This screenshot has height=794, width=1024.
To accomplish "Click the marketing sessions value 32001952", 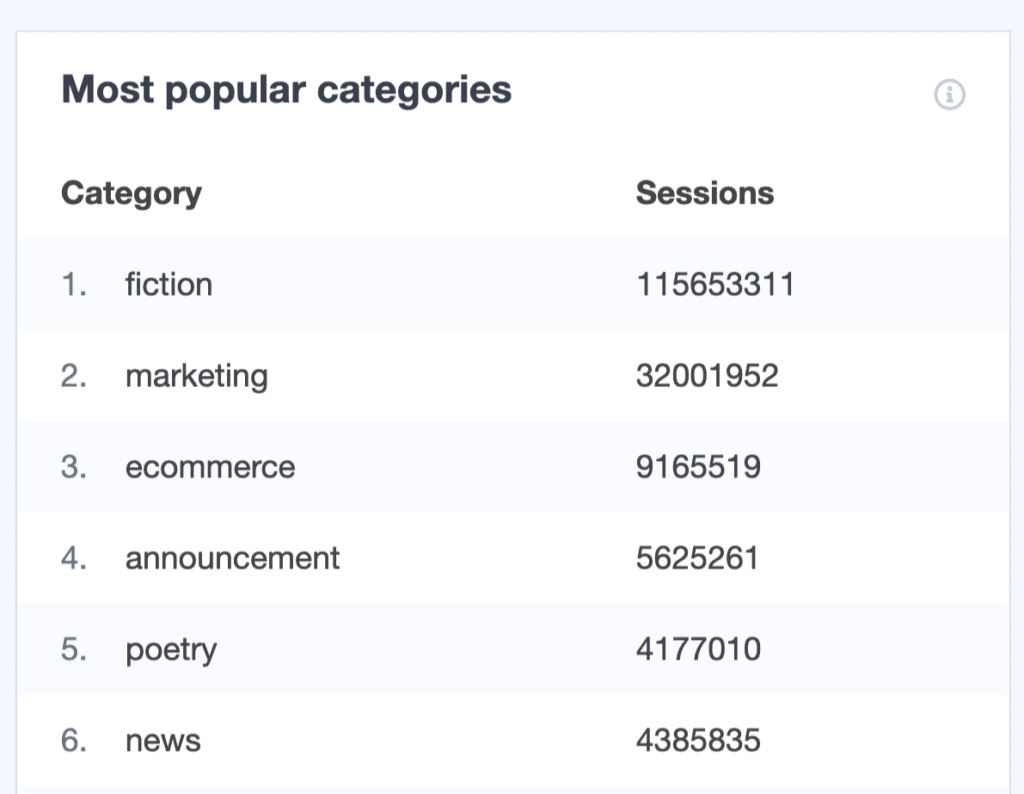I will pos(706,376).
